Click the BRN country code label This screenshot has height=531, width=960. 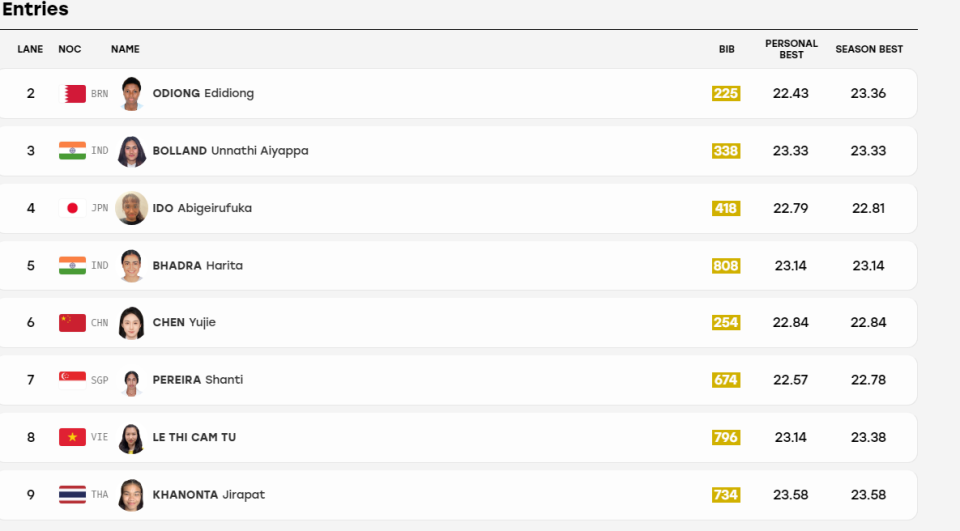pyautogui.click(x=99, y=94)
